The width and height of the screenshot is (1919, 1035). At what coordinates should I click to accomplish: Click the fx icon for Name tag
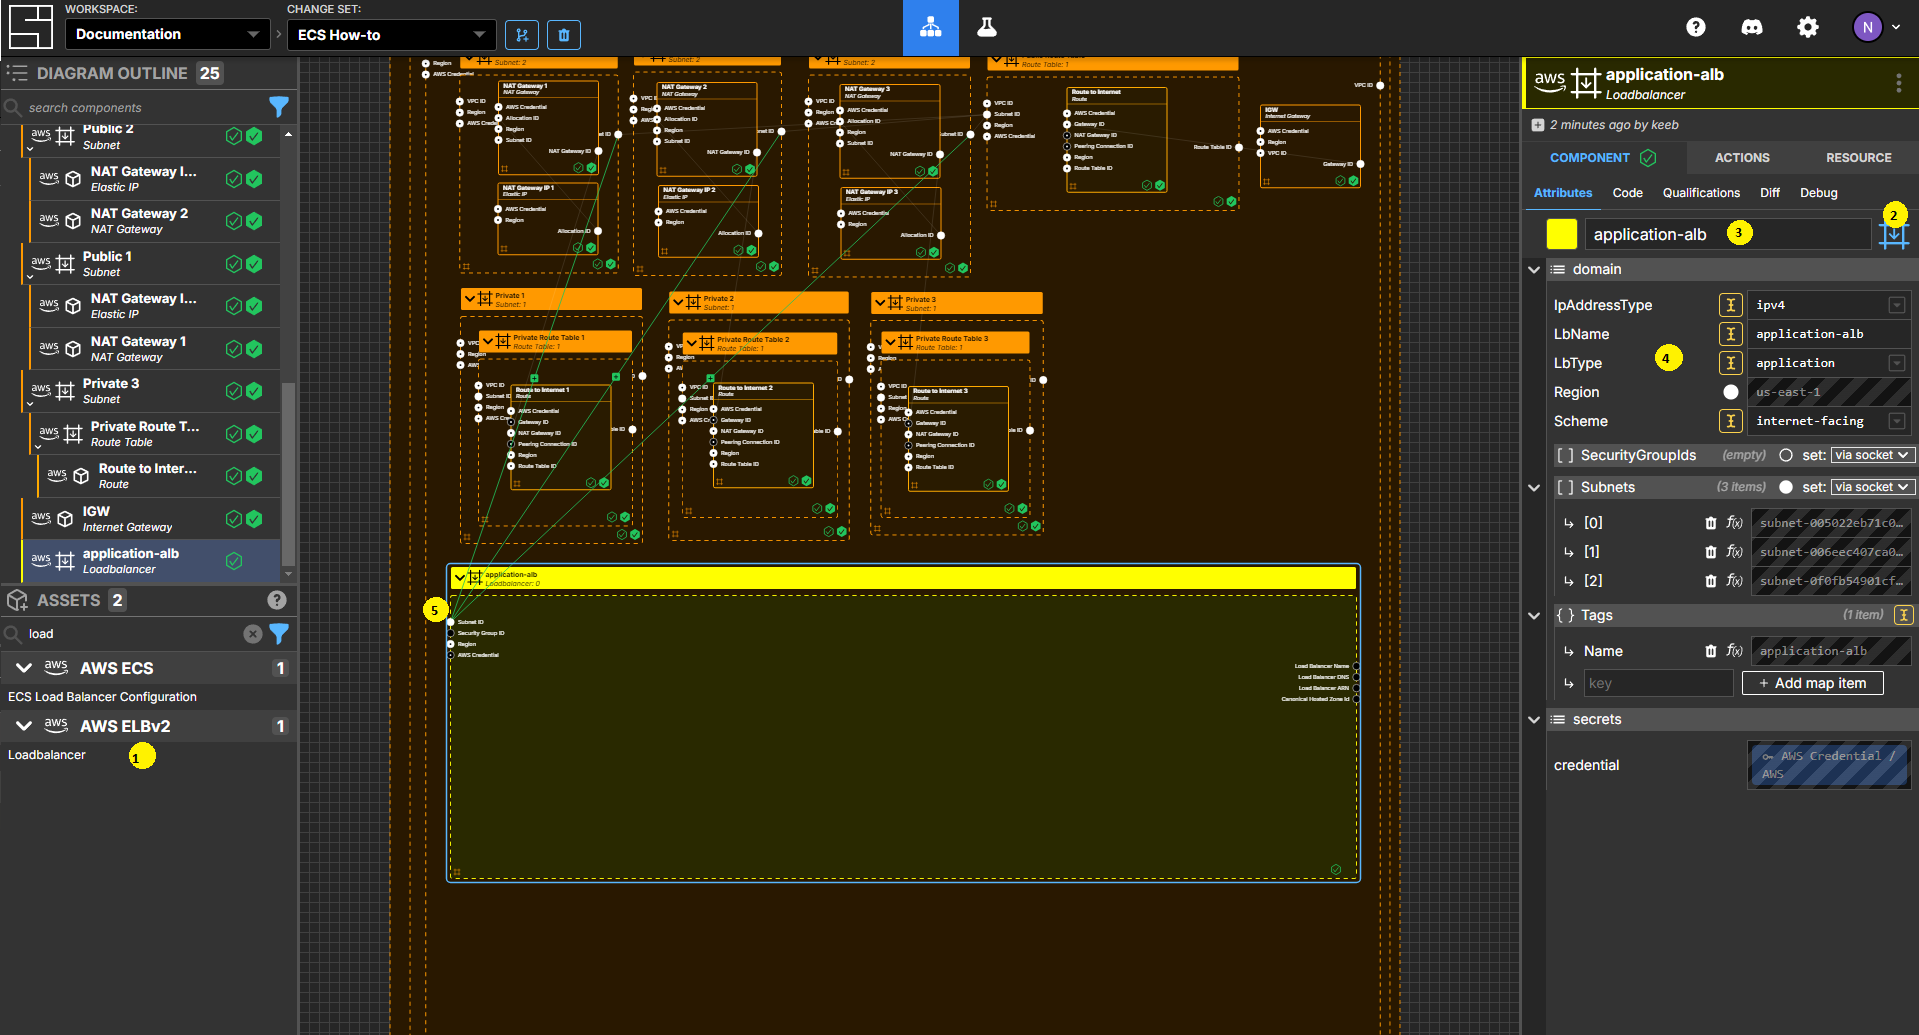pos(1734,651)
